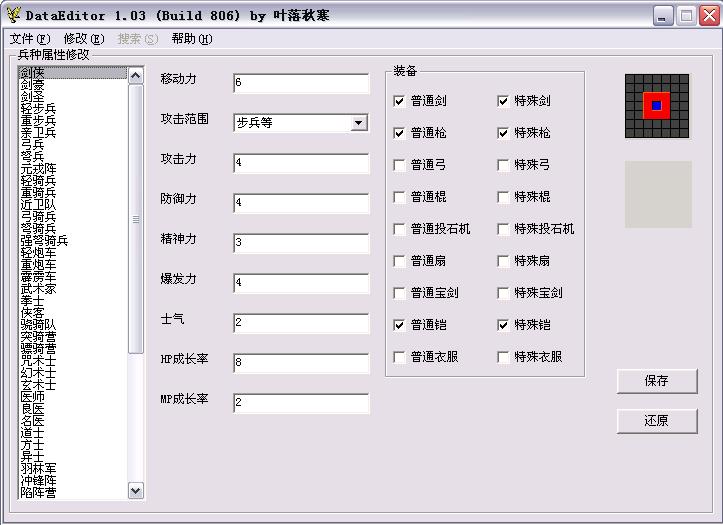723x525 pixels.
Task: Focus the 精神力 input field
Action: click(301, 243)
